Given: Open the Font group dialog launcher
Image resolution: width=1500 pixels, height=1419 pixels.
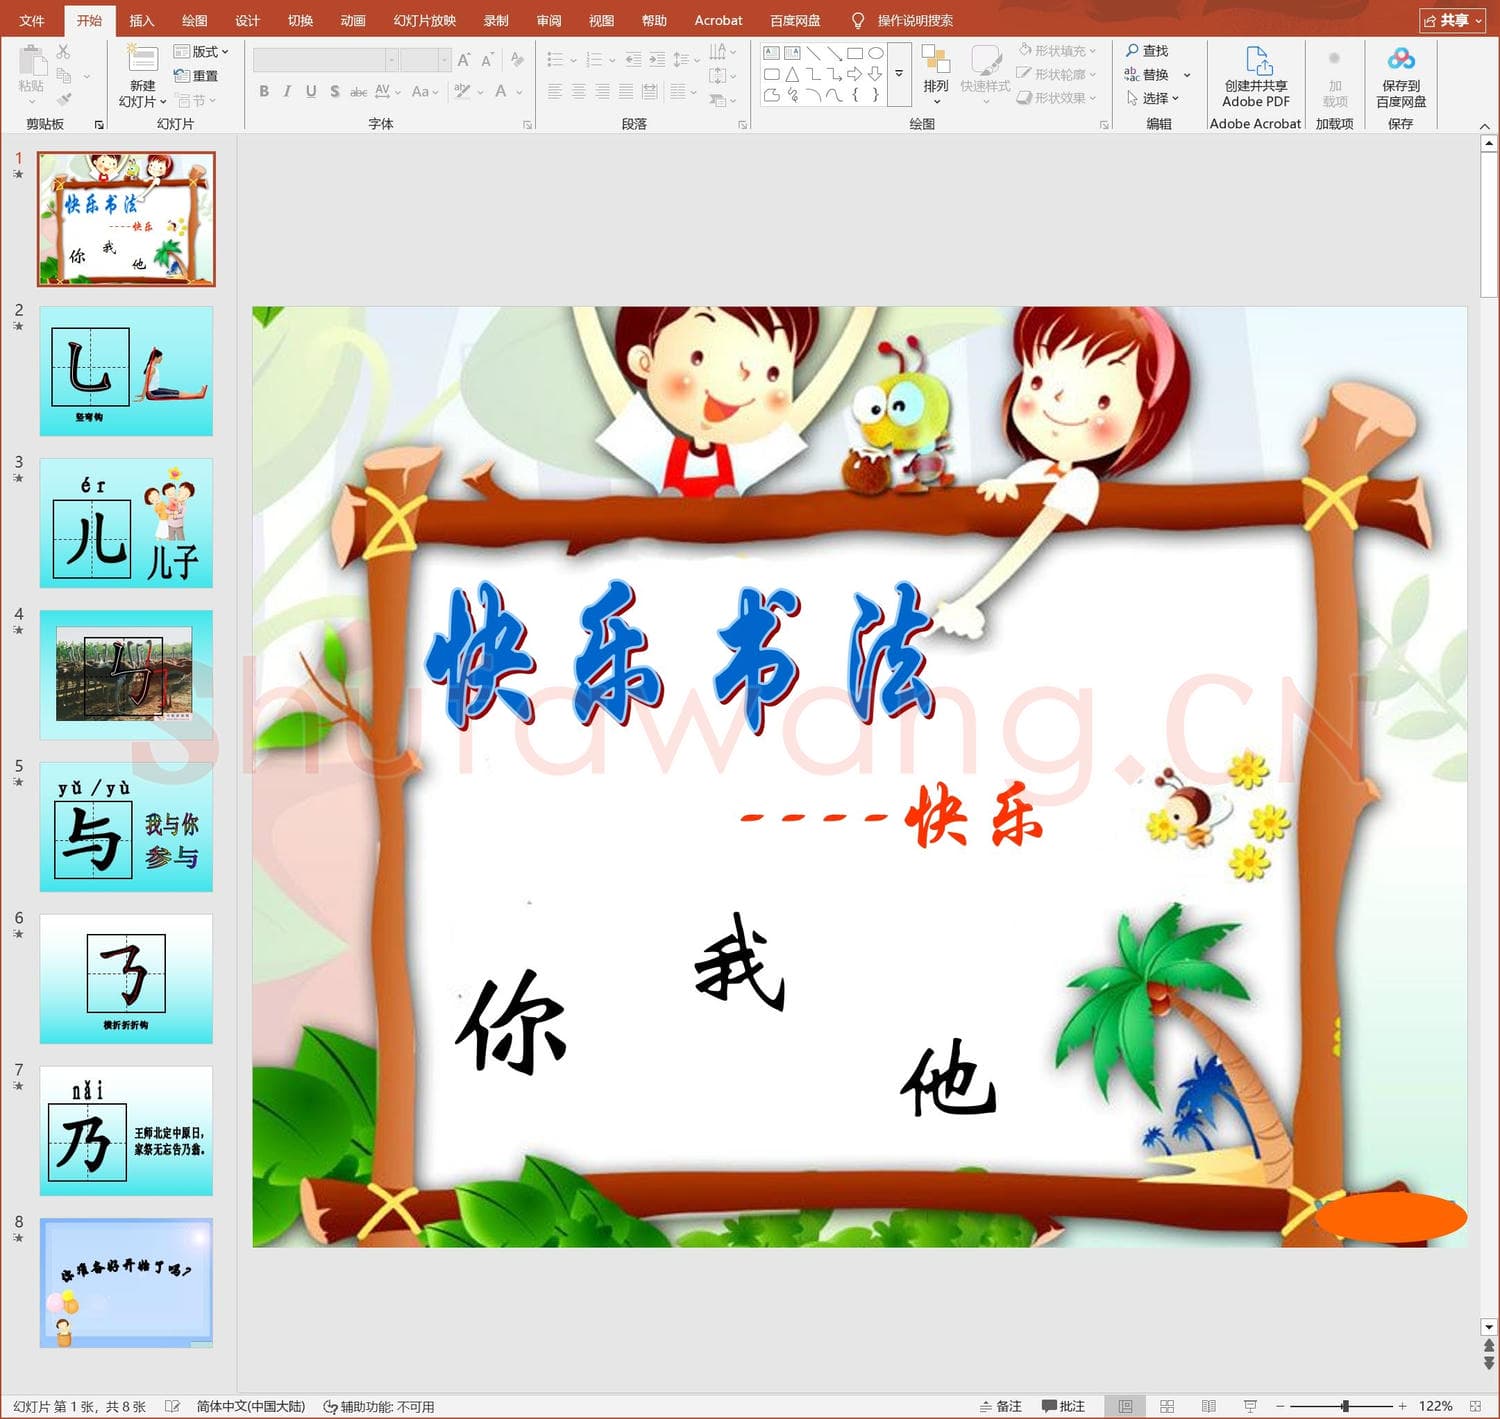Looking at the screenshot, I should click(527, 125).
